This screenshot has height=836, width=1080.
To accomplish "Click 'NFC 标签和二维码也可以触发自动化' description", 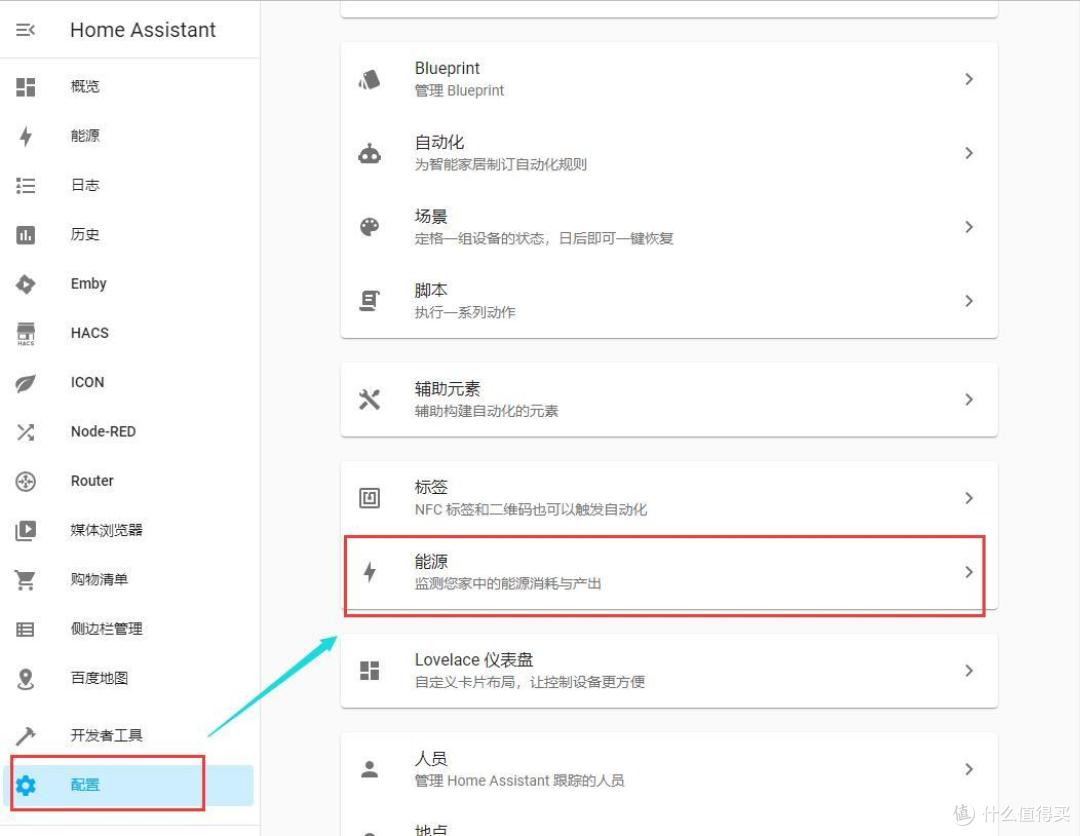I will (531, 510).
